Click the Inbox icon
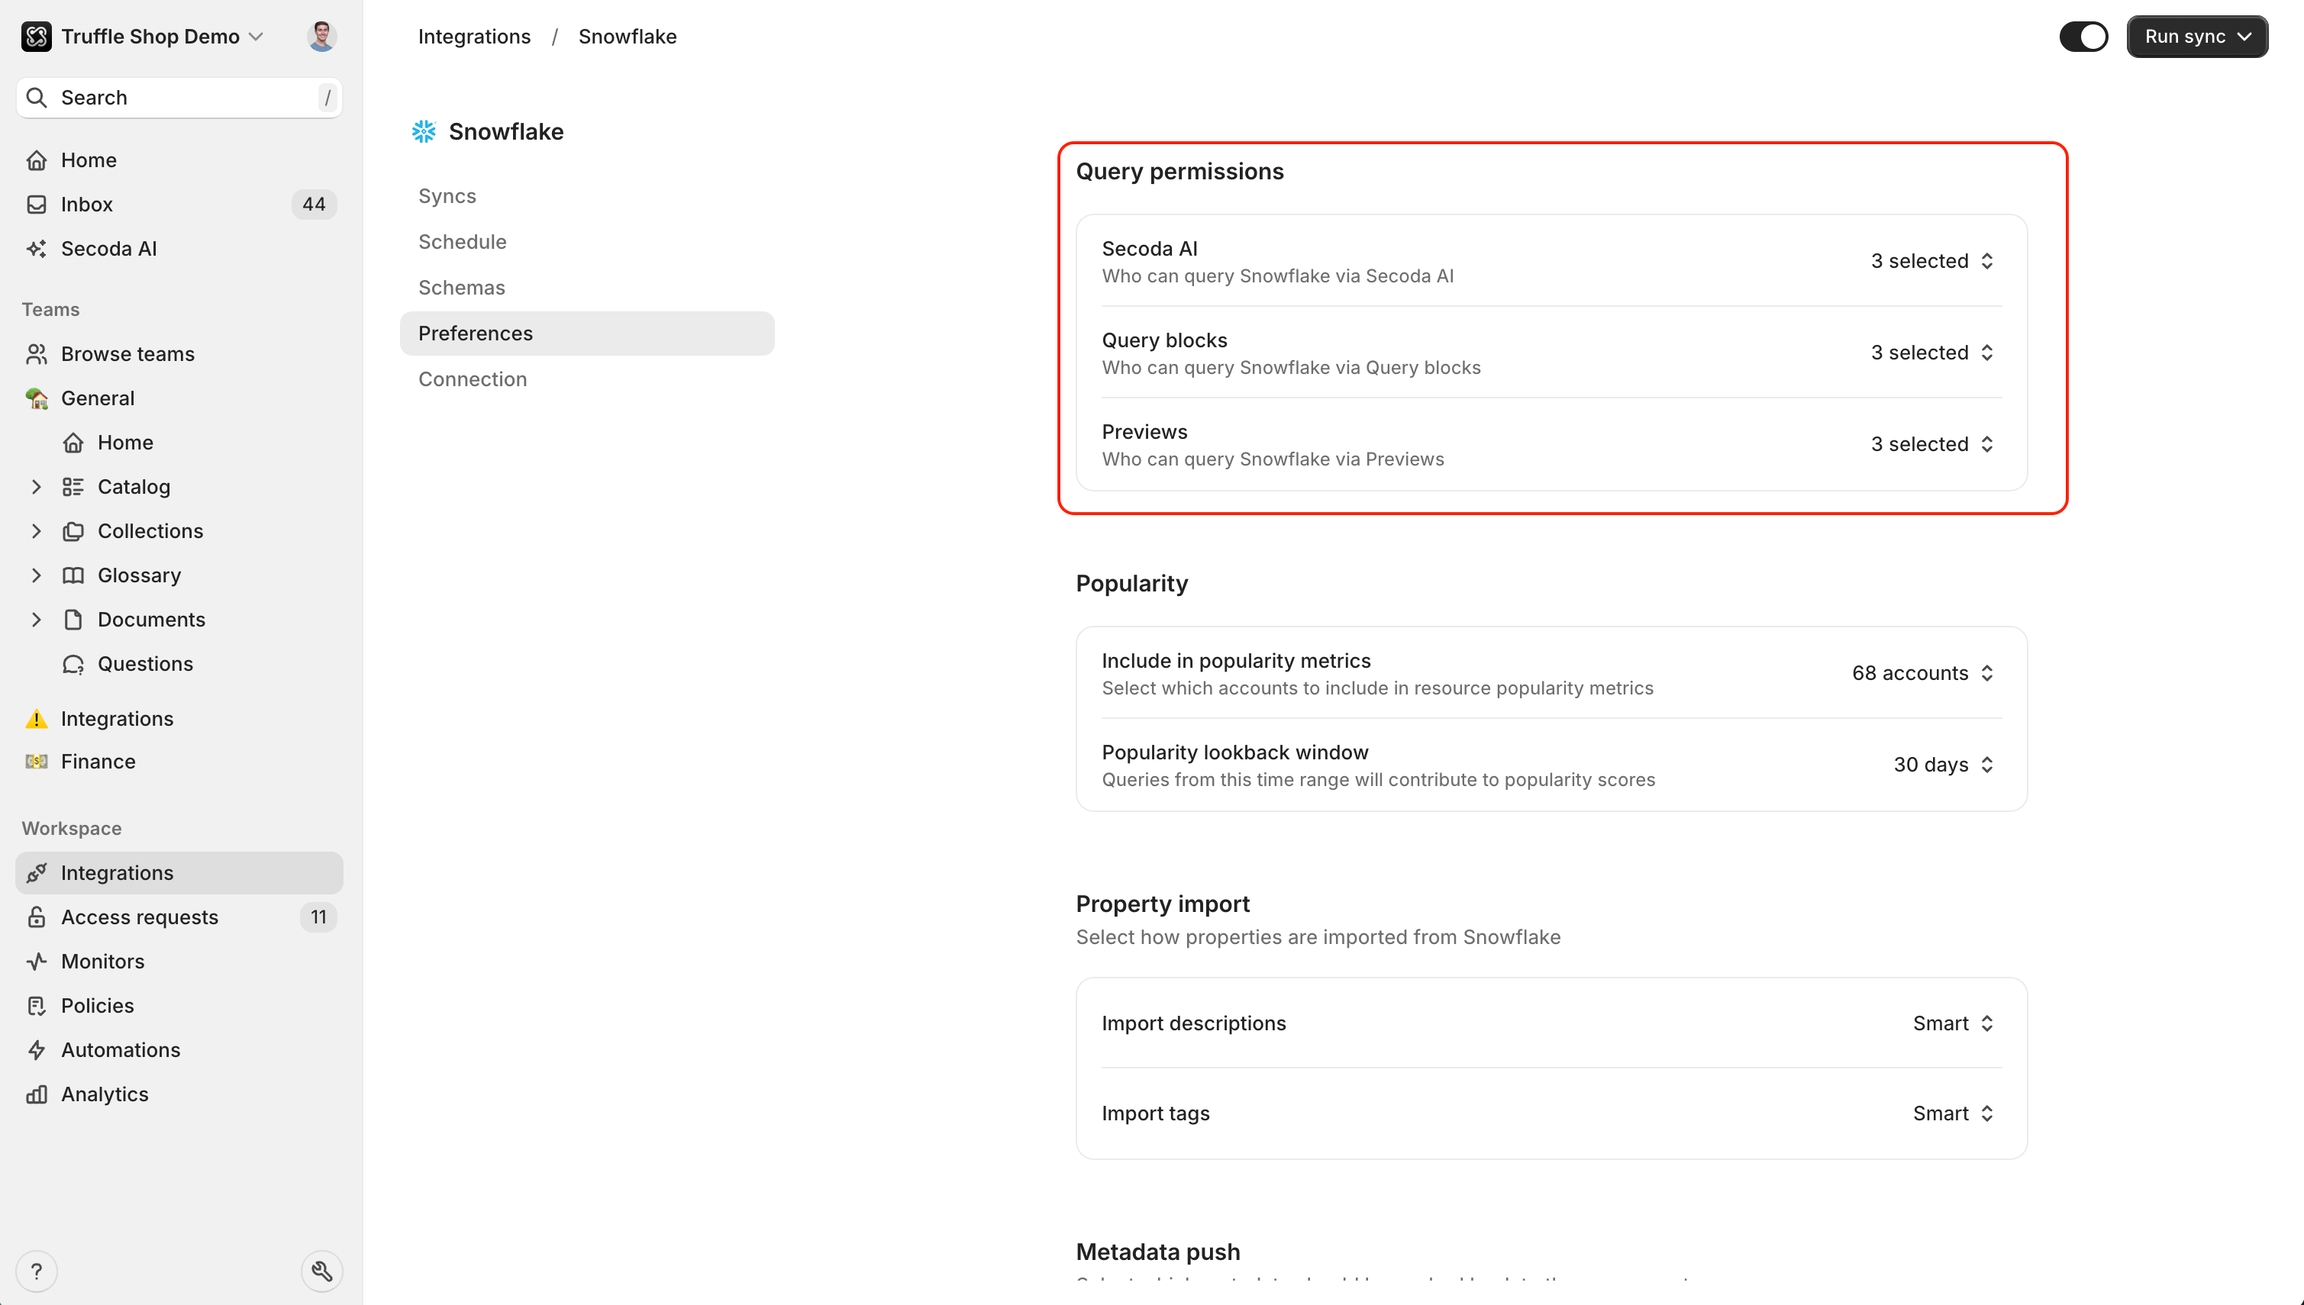This screenshot has width=2304, height=1305. tap(37, 204)
